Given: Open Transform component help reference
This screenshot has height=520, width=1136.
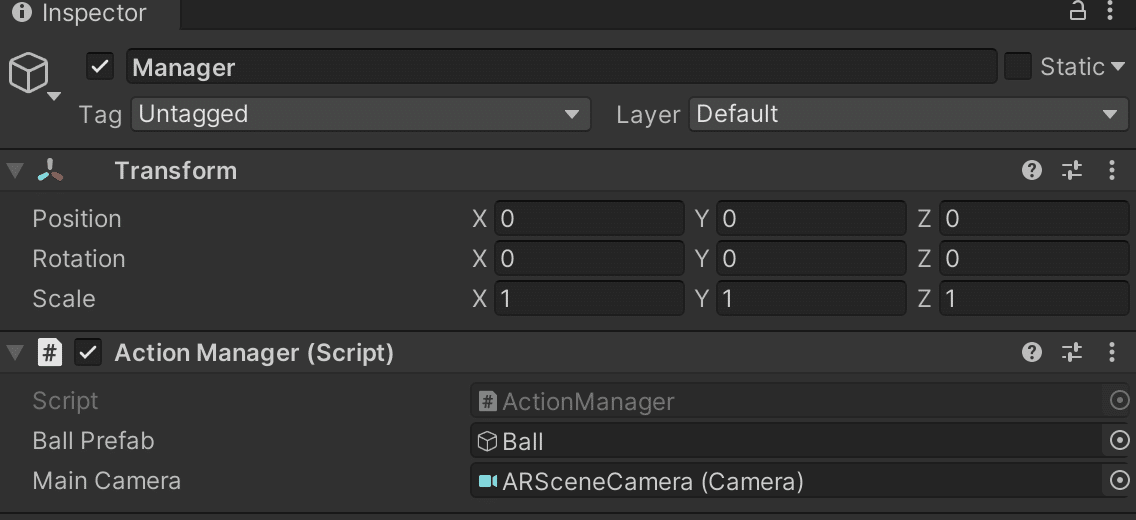Looking at the screenshot, I should (1032, 171).
